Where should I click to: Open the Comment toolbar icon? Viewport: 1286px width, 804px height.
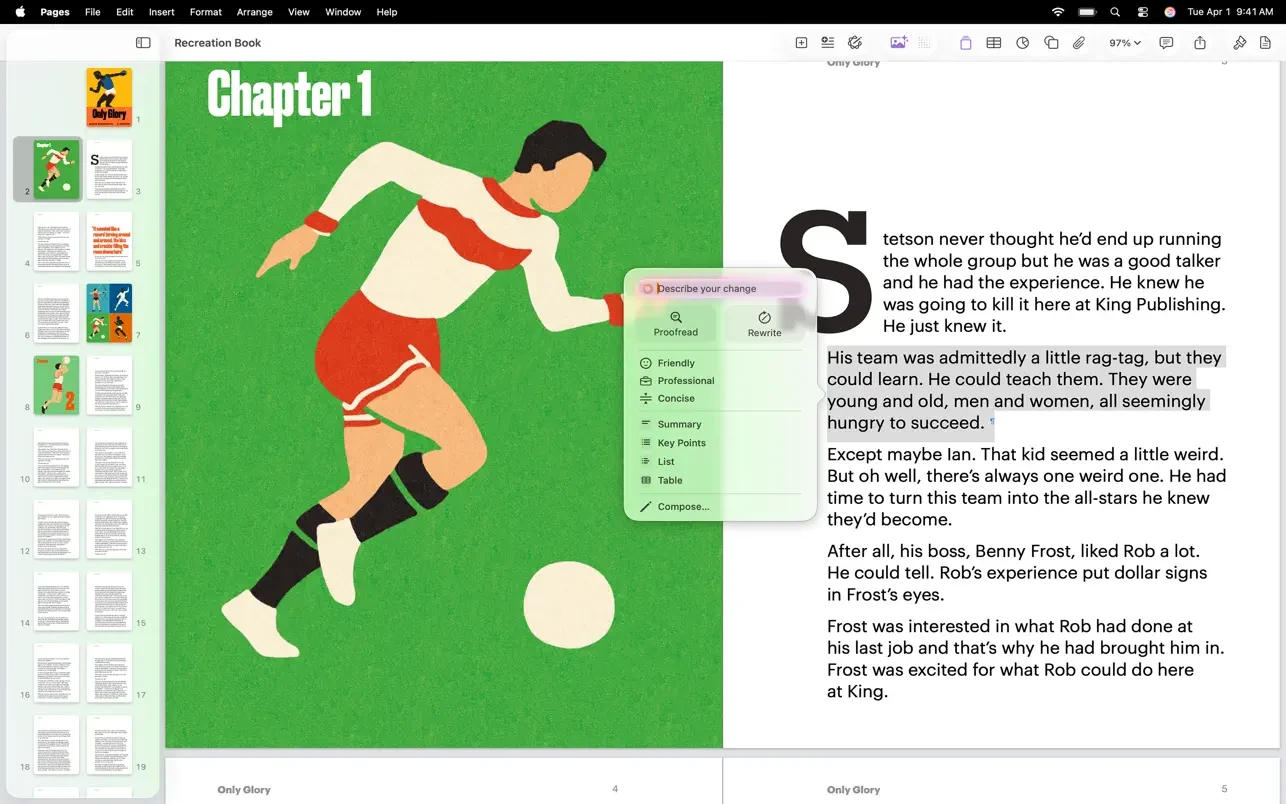point(1166,43)
